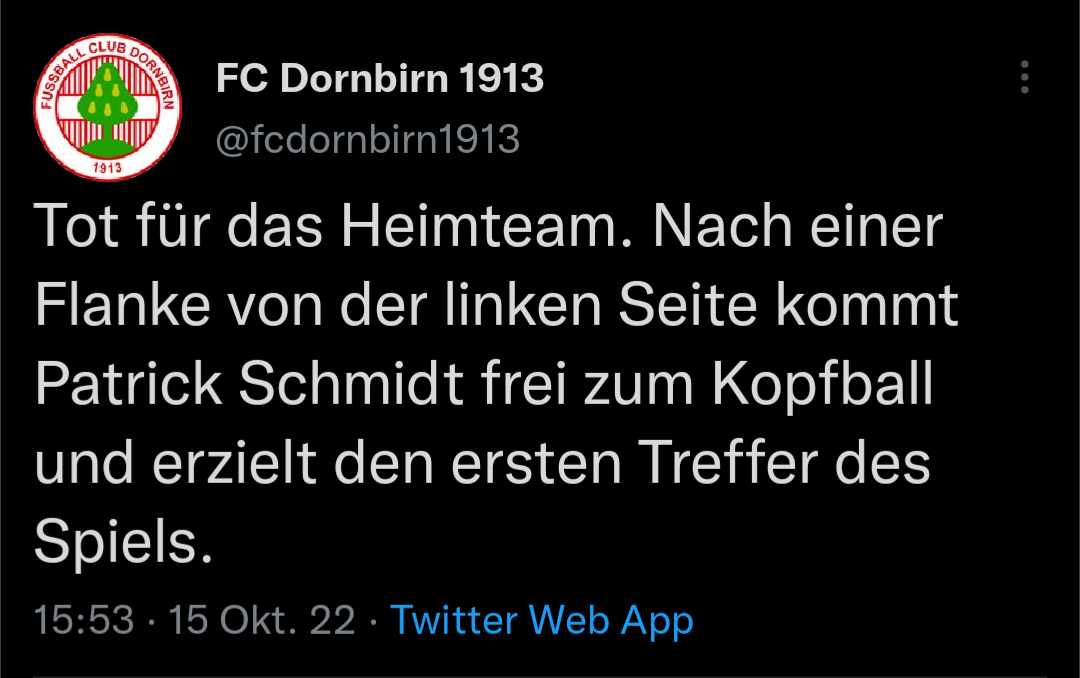Click the word Spiels at tweet end
The width and height of the screenshot is (1080, 678).
[123, 542]
